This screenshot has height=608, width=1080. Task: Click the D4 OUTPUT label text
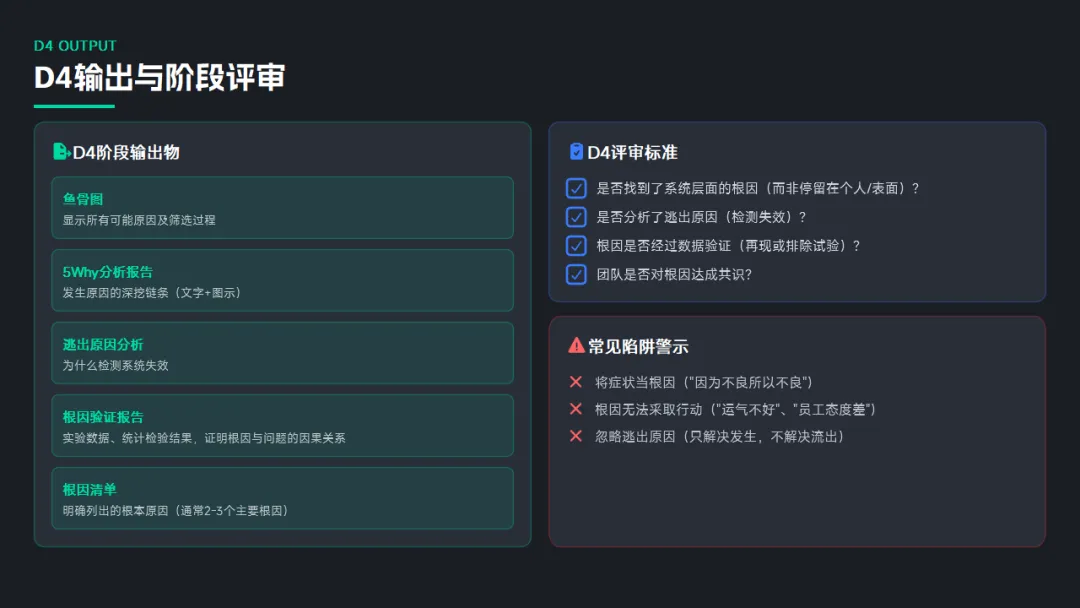click(x=75, y=46)
